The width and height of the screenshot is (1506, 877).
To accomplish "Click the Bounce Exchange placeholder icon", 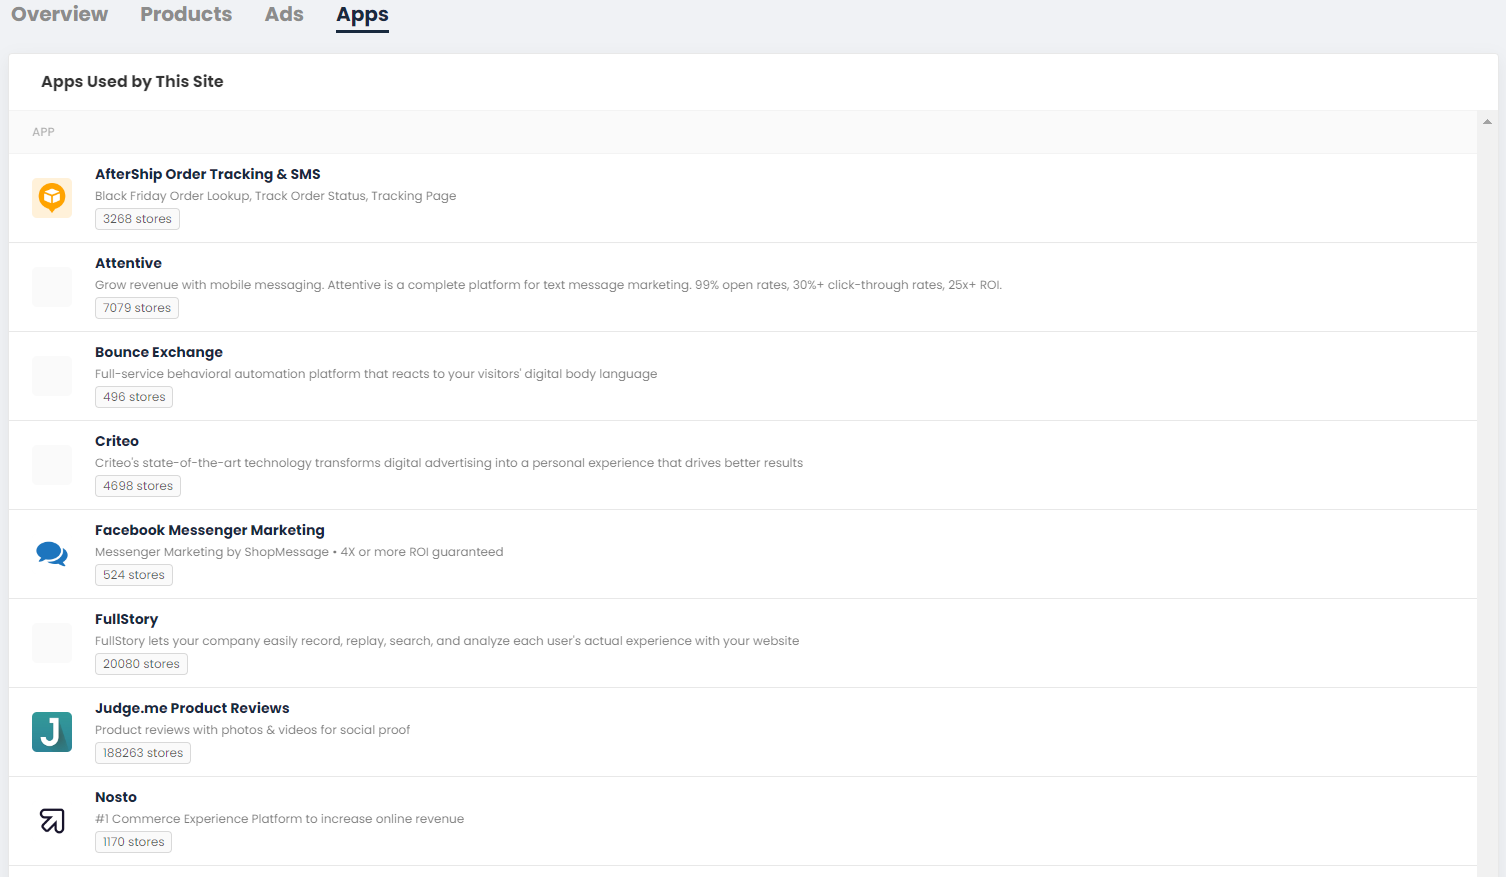I will pyautogui.click(x=52, y=376).
